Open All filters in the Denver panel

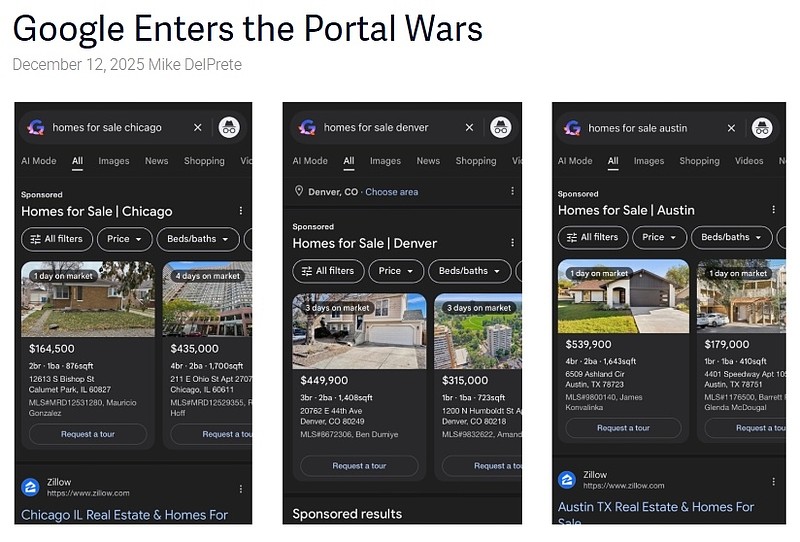click(x=328, y=271)
